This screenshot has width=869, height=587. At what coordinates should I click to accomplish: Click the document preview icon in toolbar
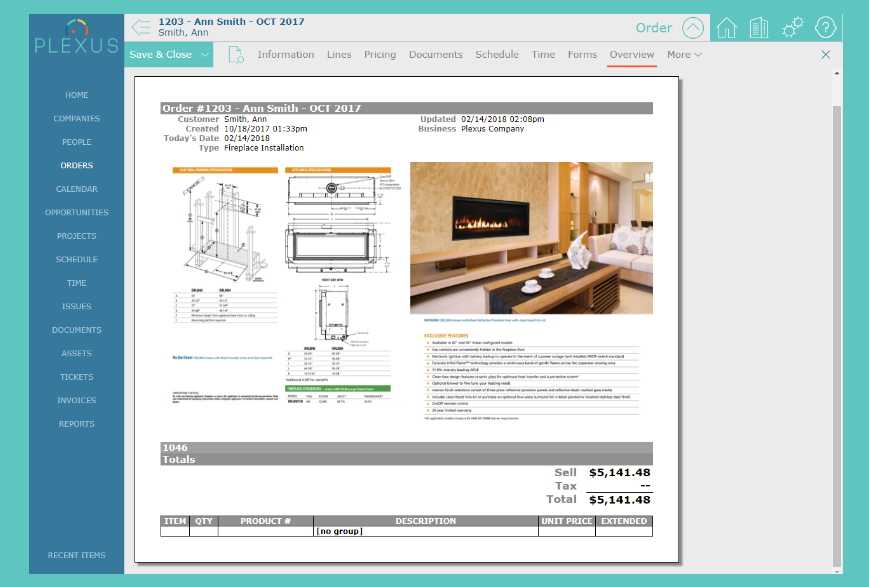(x=236, y=54)
